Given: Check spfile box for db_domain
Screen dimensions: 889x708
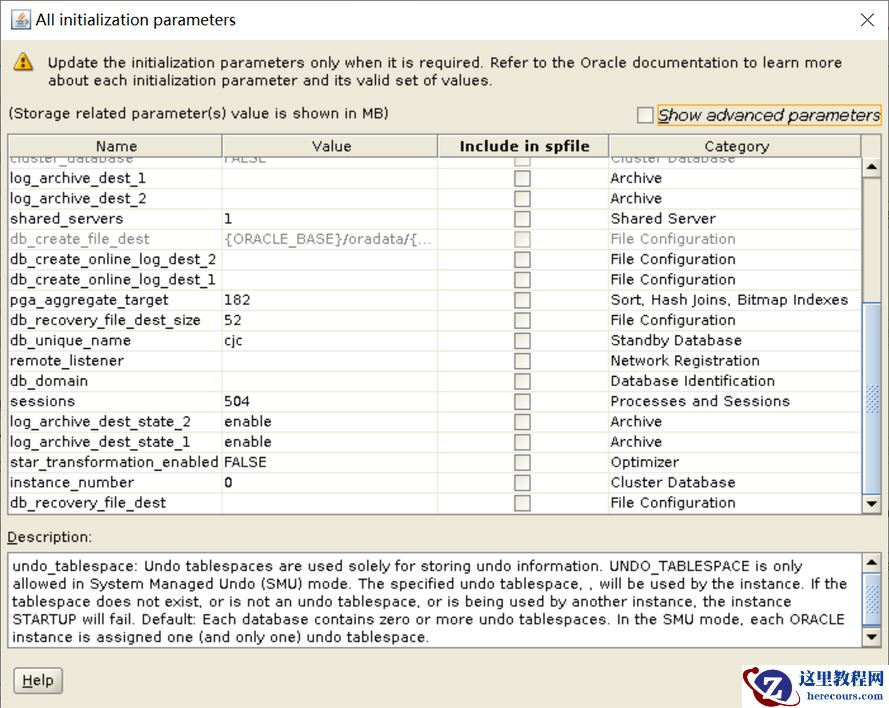Looking at the screenshot, I should 522,381.
